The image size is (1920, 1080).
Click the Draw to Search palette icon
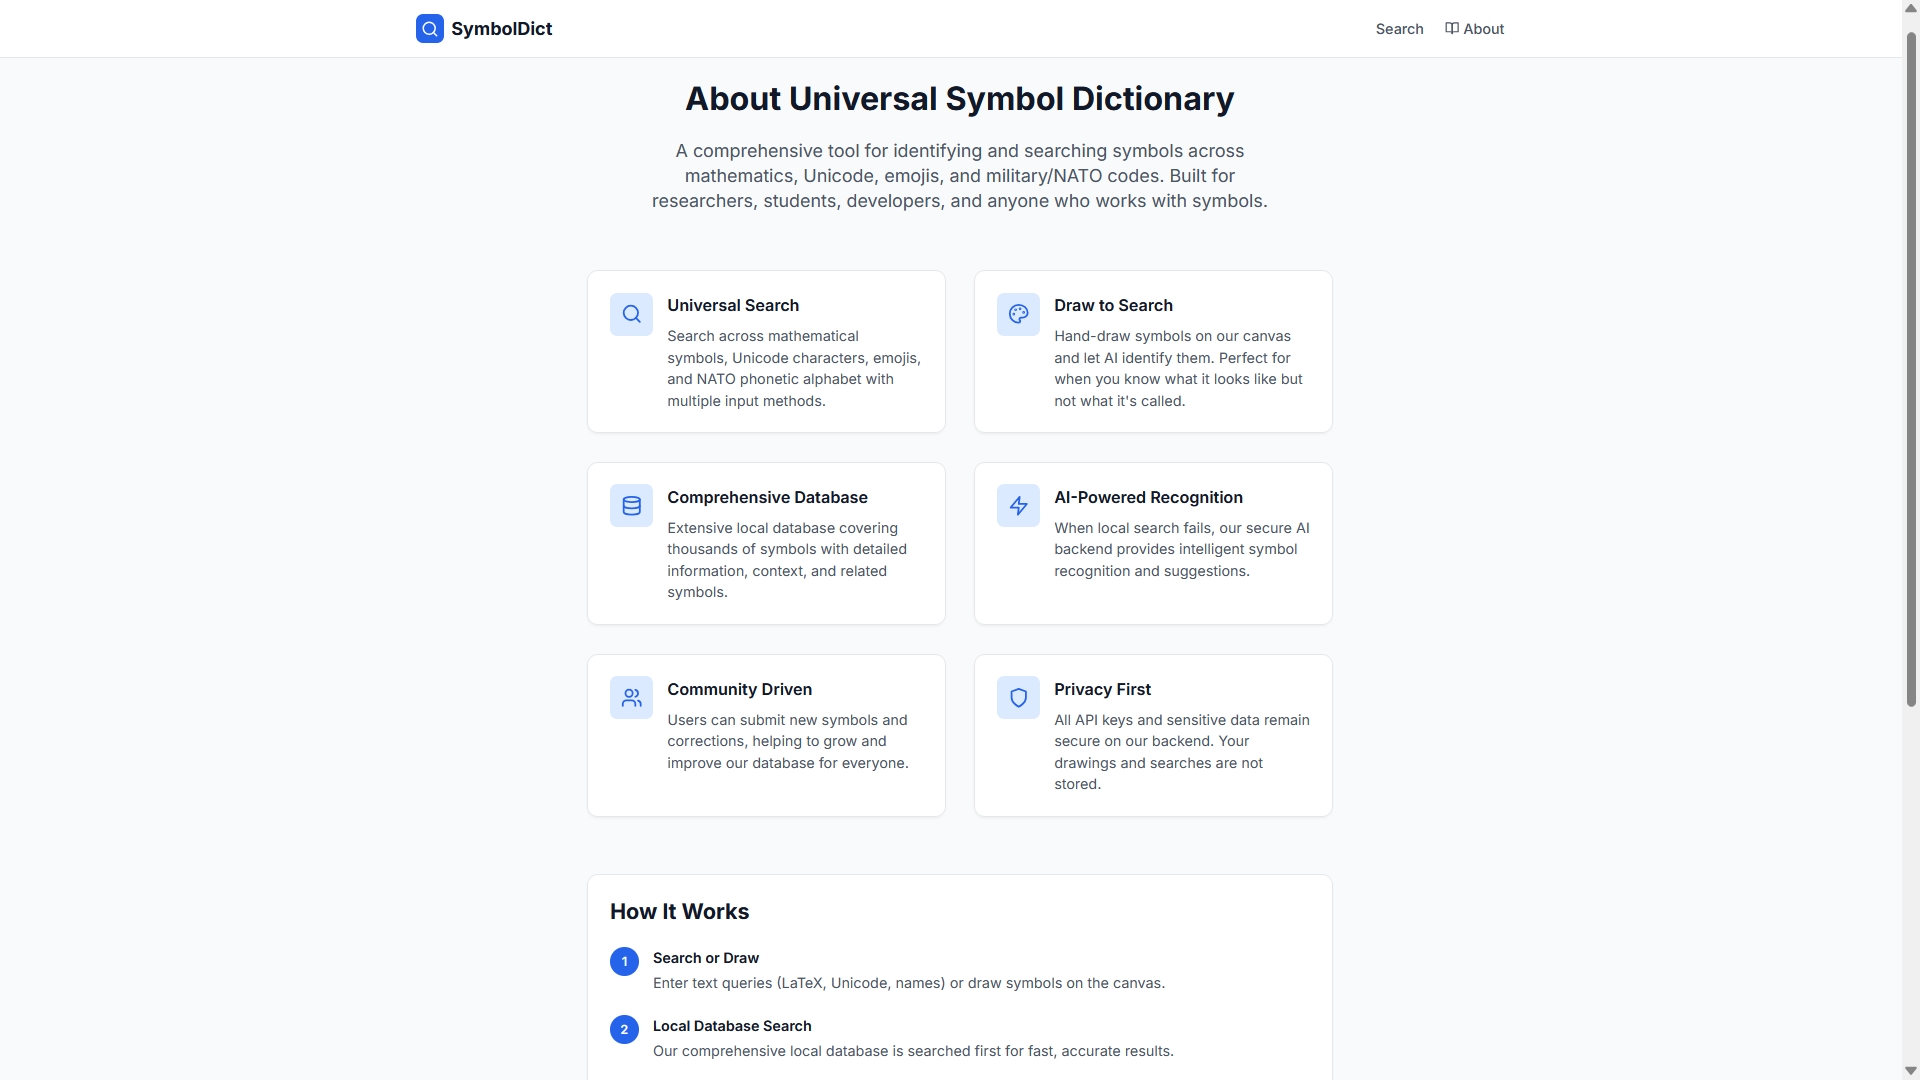pos(1018,314)
